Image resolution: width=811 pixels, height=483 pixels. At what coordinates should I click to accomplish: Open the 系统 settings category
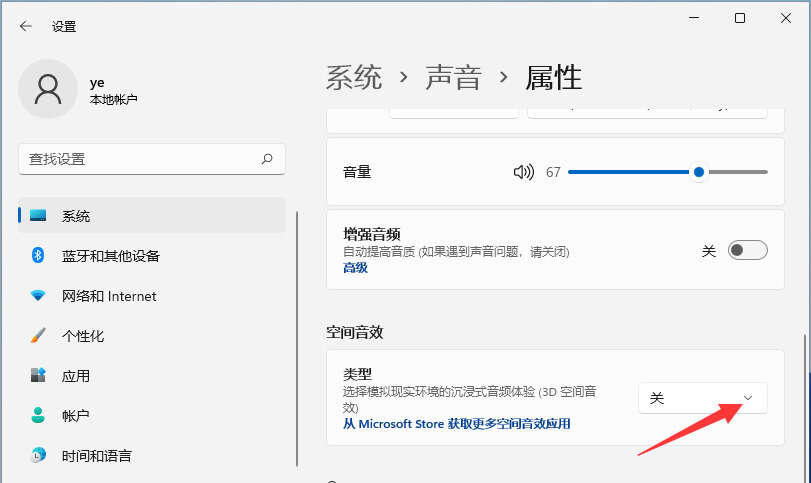click(x=152, y=215)
